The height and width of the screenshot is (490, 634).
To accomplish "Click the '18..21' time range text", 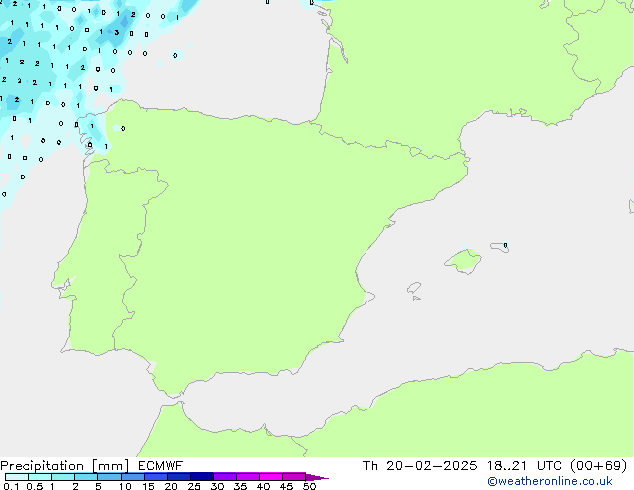I will [507, 466].
